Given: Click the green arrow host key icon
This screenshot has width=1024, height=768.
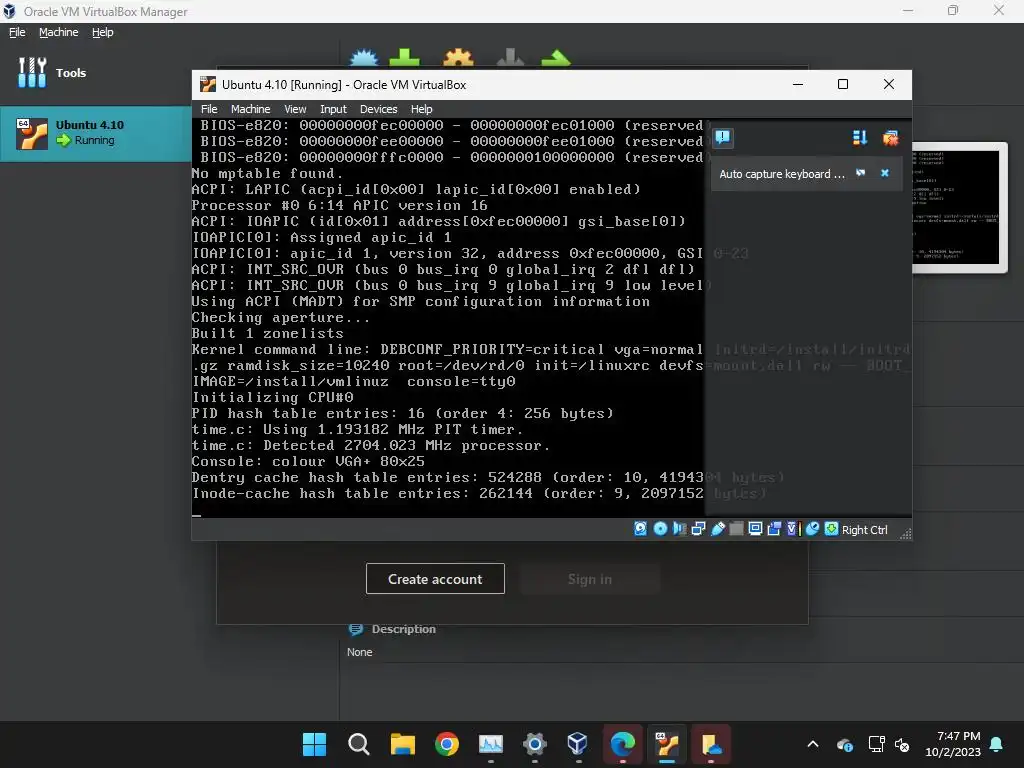Looking at the screenshot, I should pos(831,529).
